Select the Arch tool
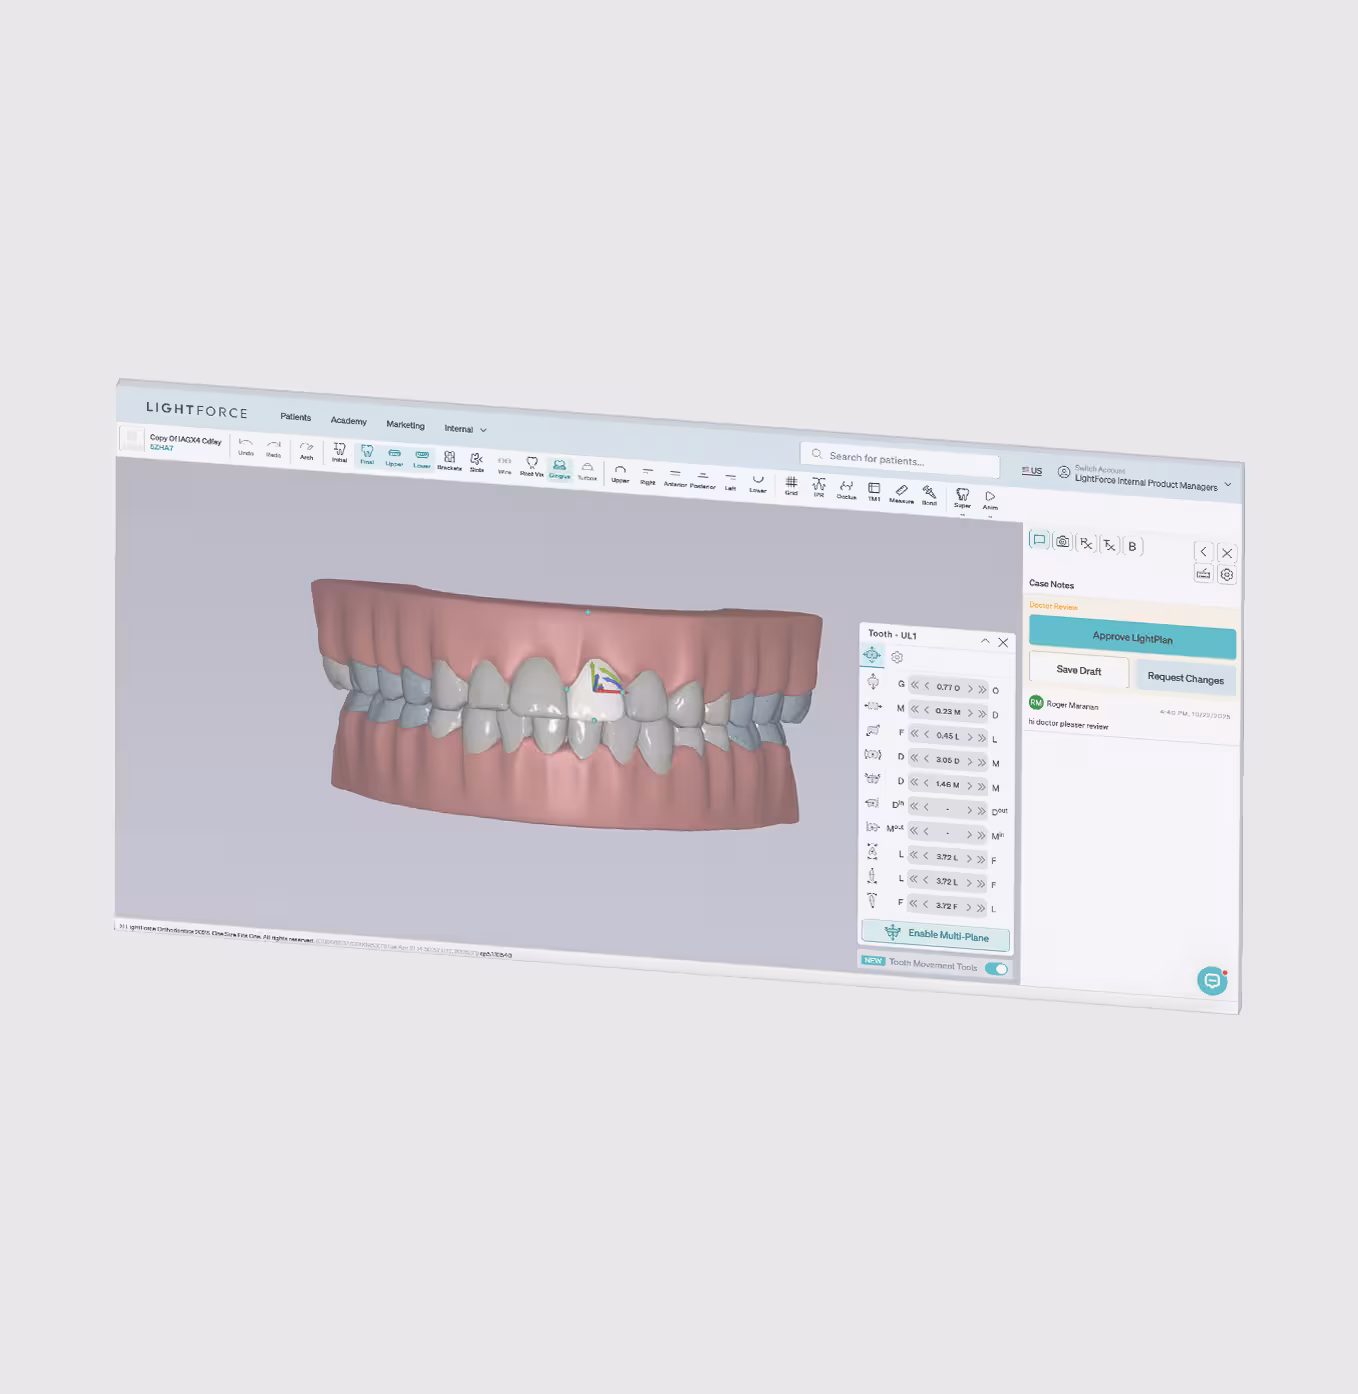 coord(307,450)
